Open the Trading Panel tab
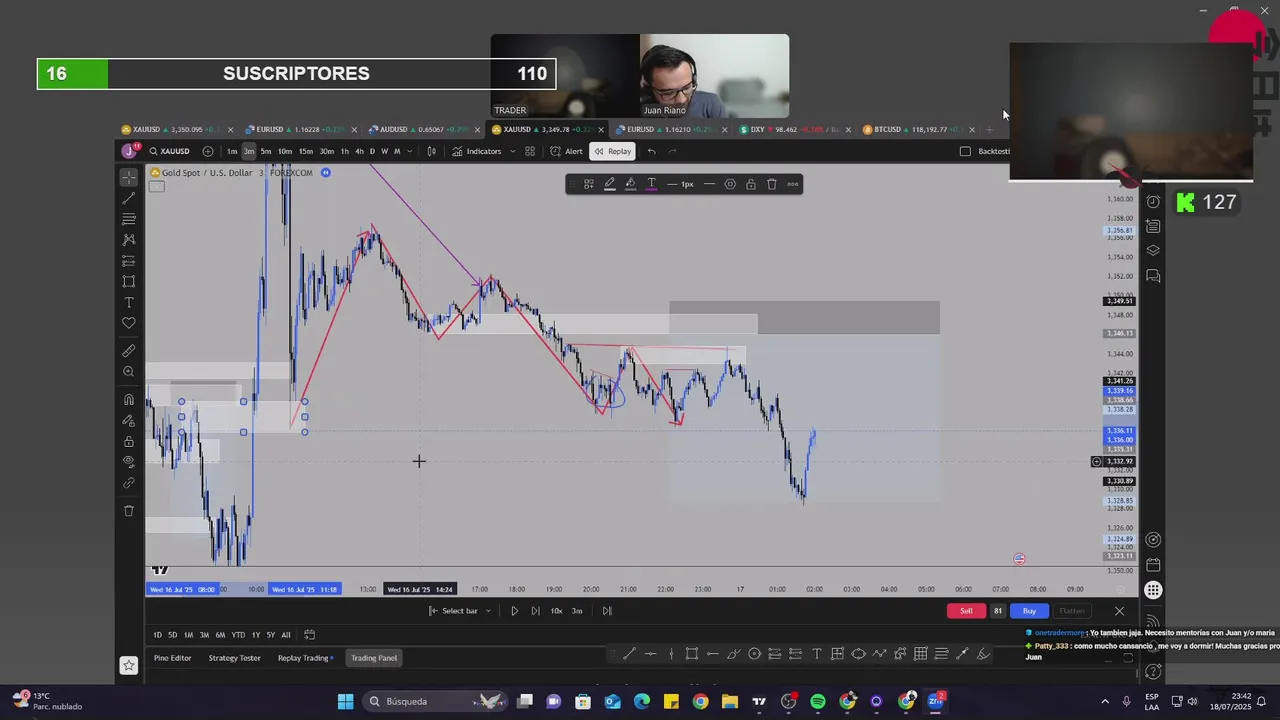 click(x=374, y=658)
